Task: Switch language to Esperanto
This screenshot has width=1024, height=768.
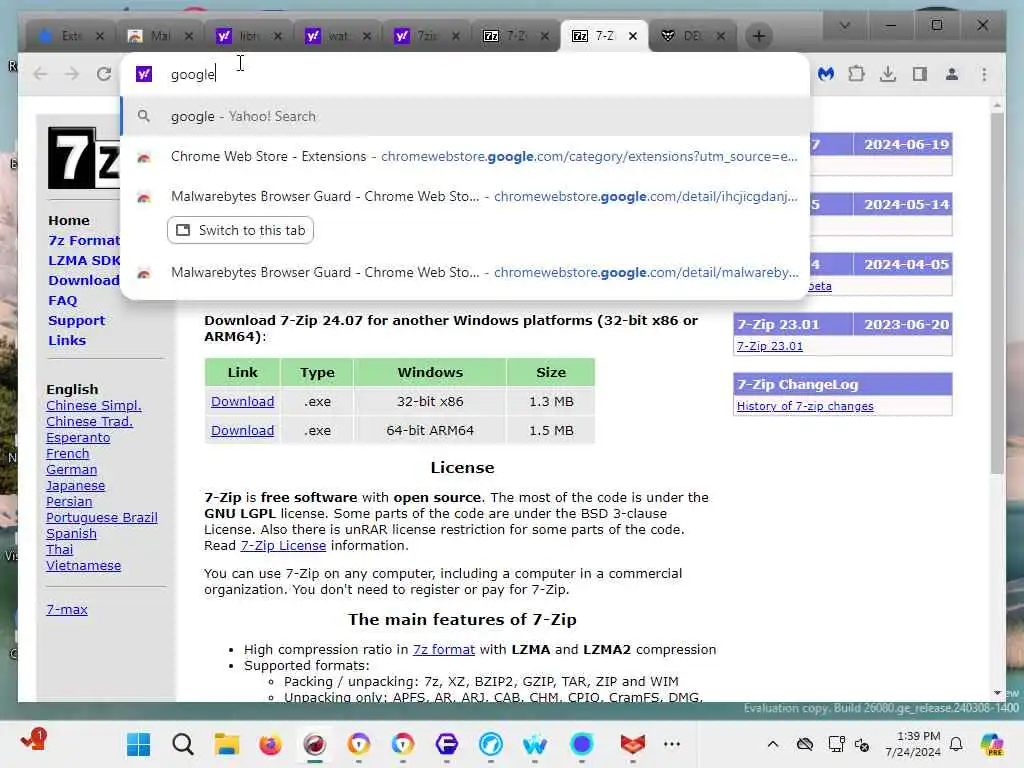Action: point(78,438)
